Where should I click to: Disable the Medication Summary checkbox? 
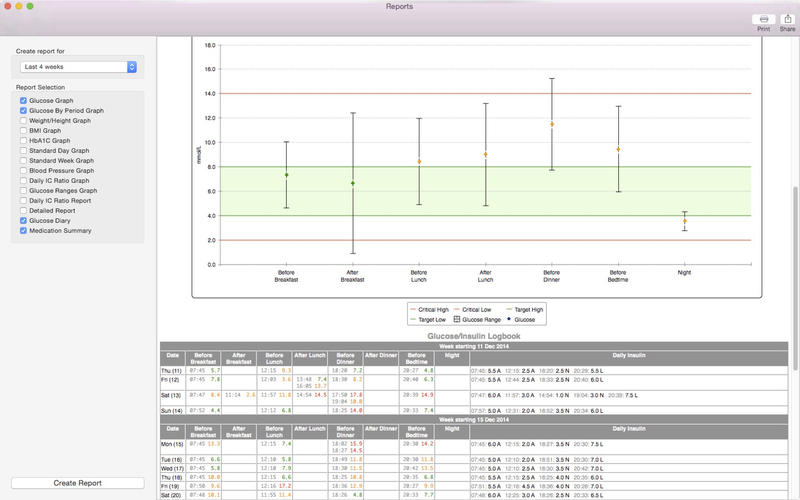23,231
